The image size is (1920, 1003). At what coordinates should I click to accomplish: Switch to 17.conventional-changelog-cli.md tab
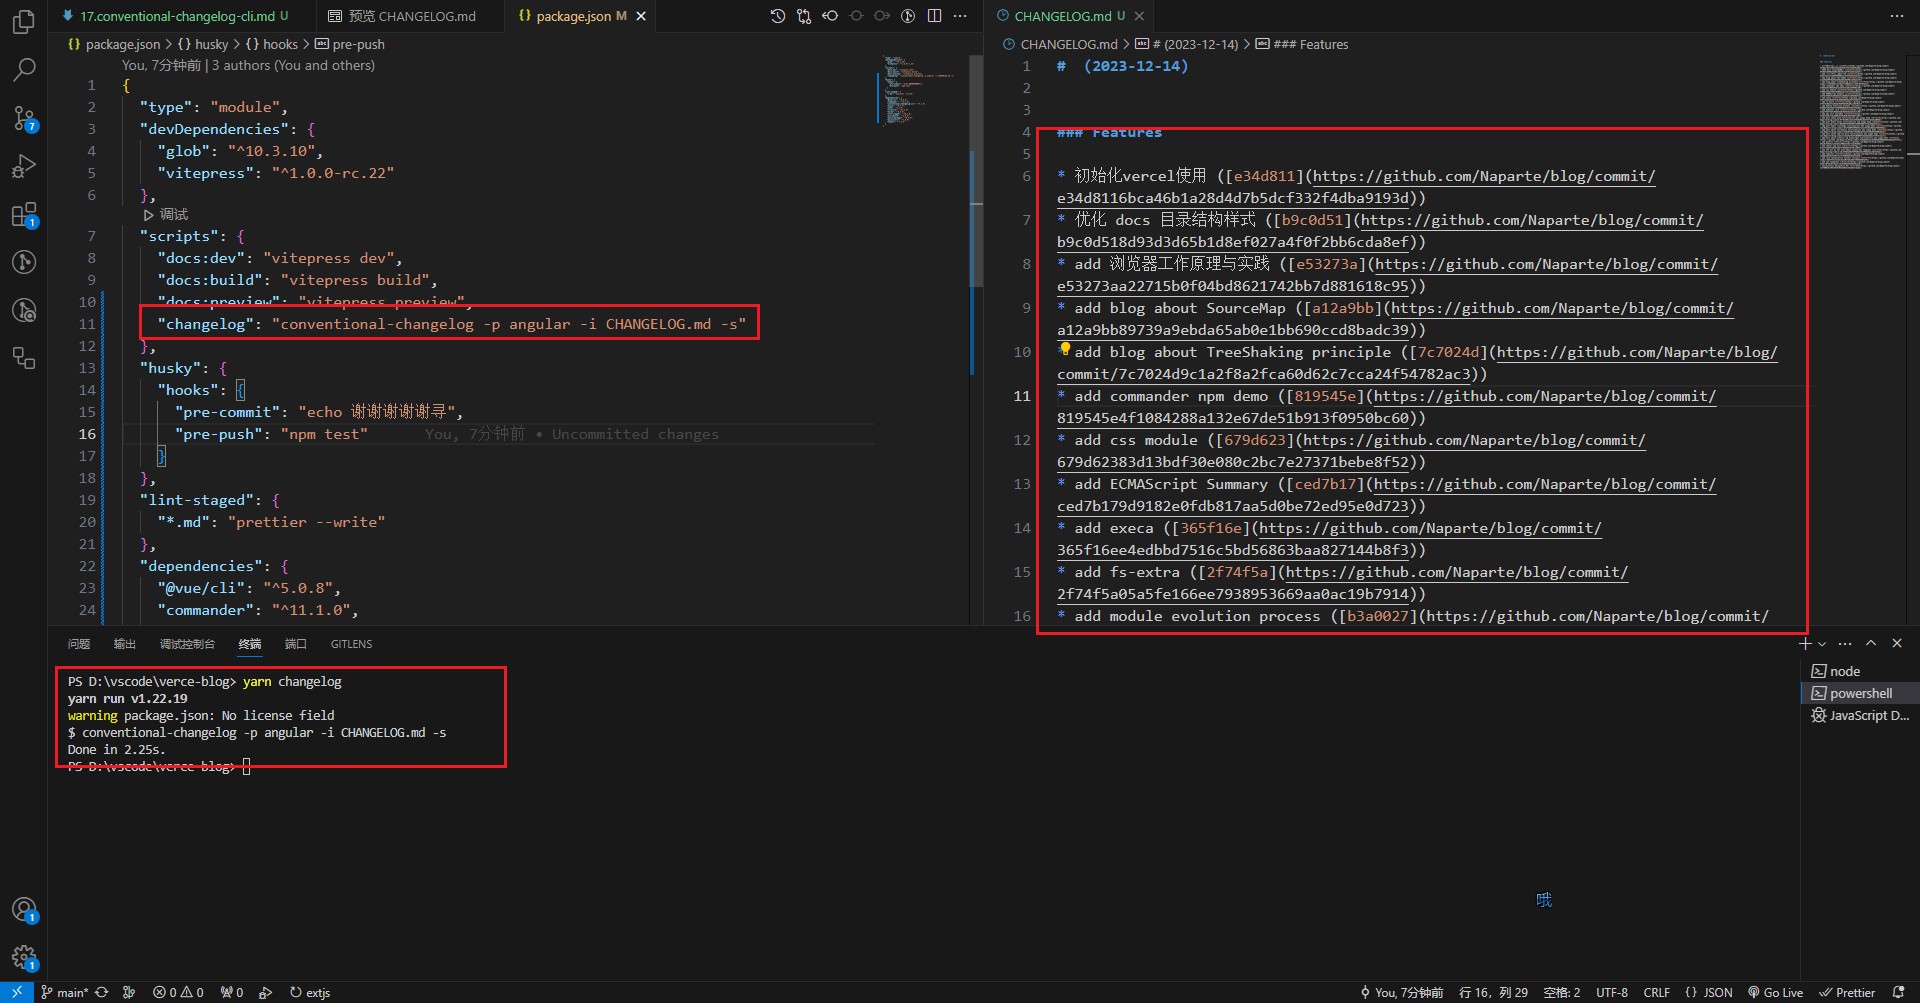[175, 16]
